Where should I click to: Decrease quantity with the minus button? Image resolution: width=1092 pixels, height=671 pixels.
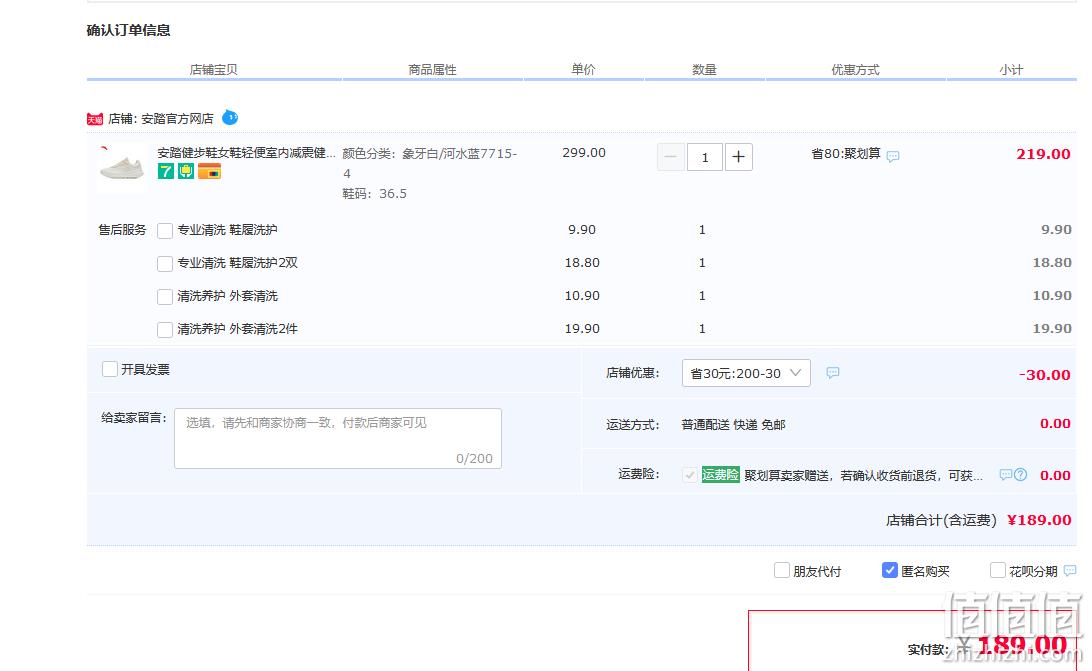[671, 157]
